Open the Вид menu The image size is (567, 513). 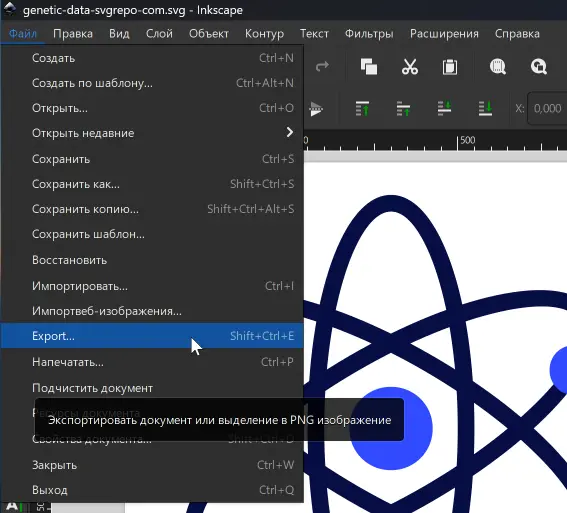(119, 34)
